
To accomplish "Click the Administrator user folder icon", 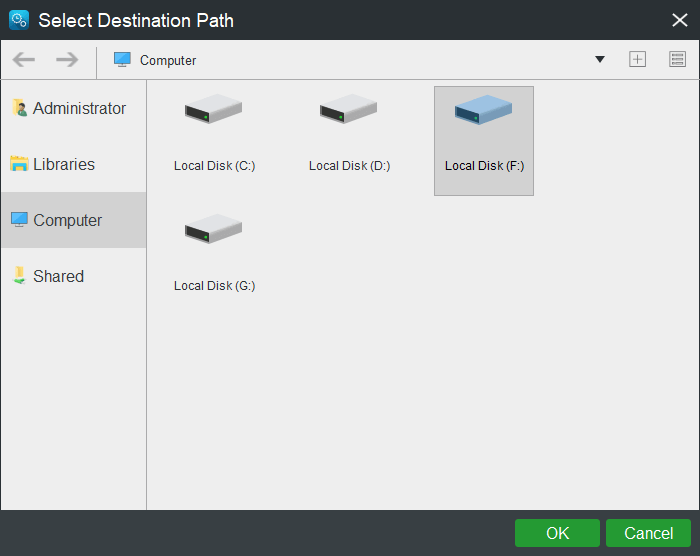I will tap(20, 108).
